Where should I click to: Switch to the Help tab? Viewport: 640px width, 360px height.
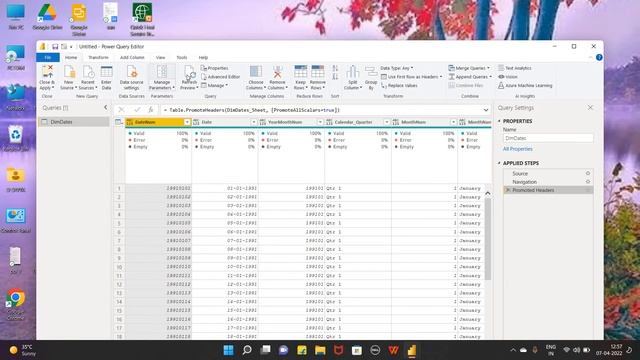(x=203, y=58)
